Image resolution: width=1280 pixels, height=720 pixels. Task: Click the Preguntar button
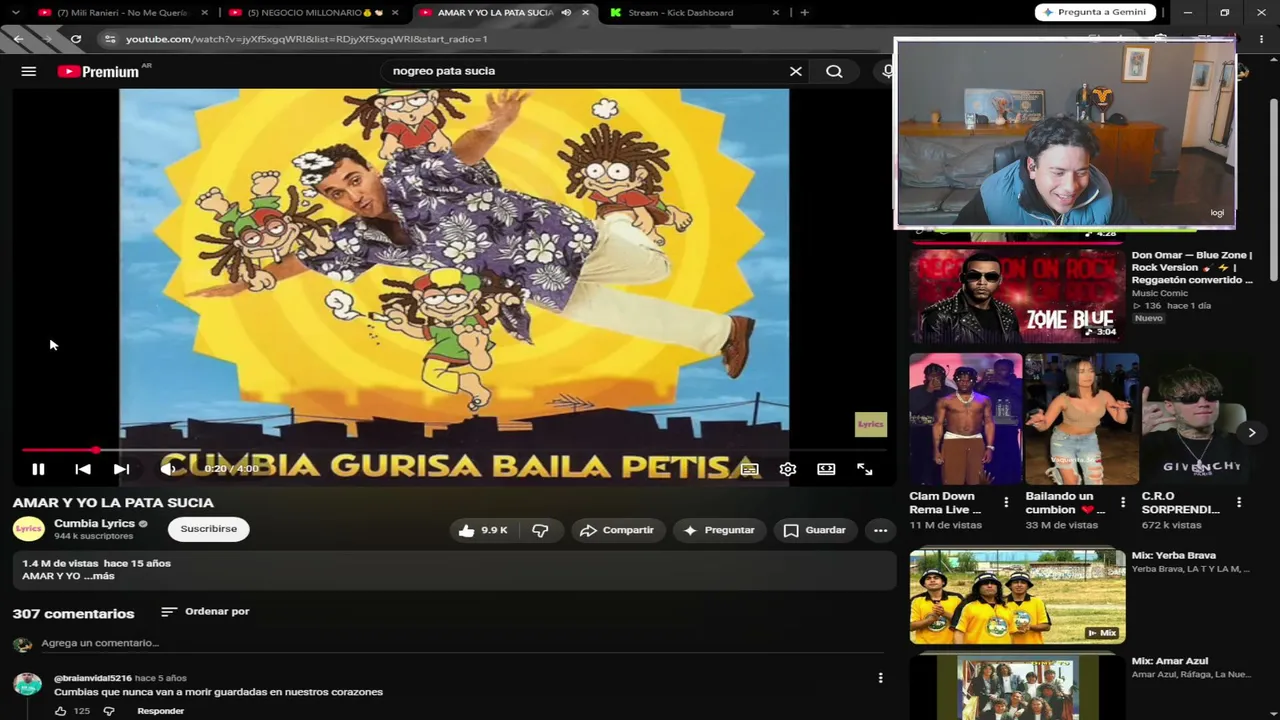(720, 530)
